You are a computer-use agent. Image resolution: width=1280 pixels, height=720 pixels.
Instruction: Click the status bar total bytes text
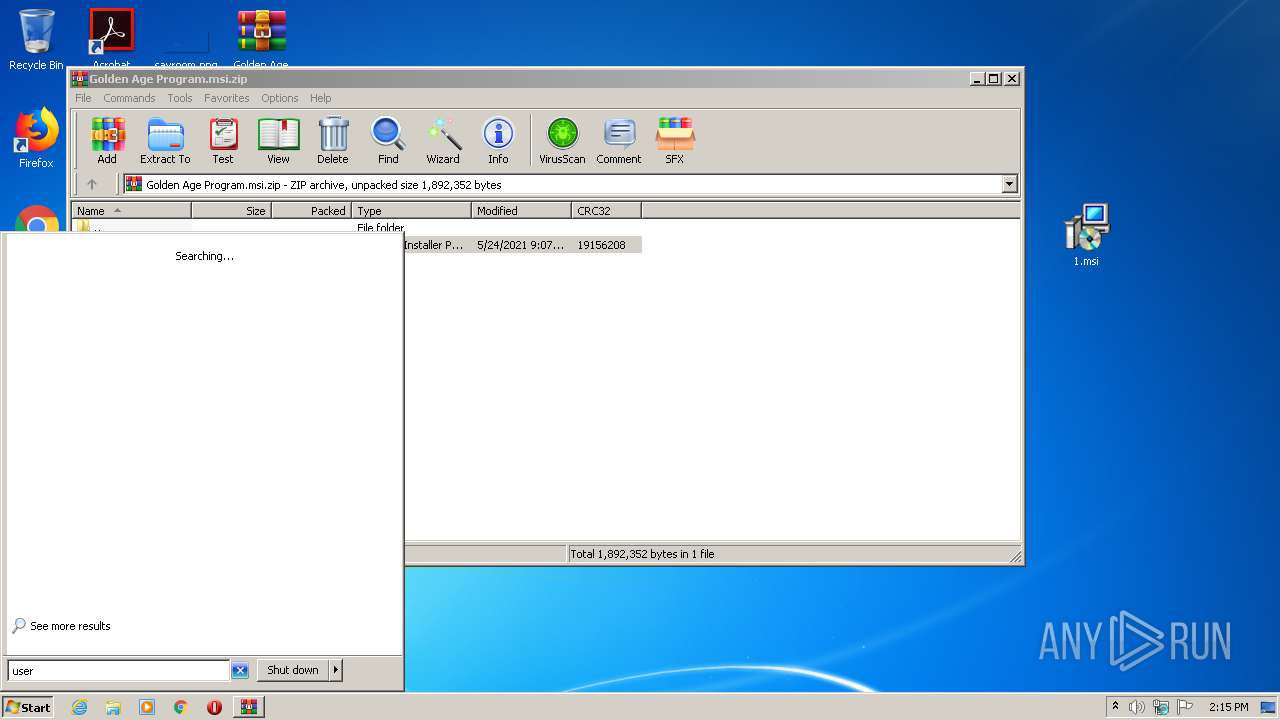pyautogui.click(x=642, y=554)
